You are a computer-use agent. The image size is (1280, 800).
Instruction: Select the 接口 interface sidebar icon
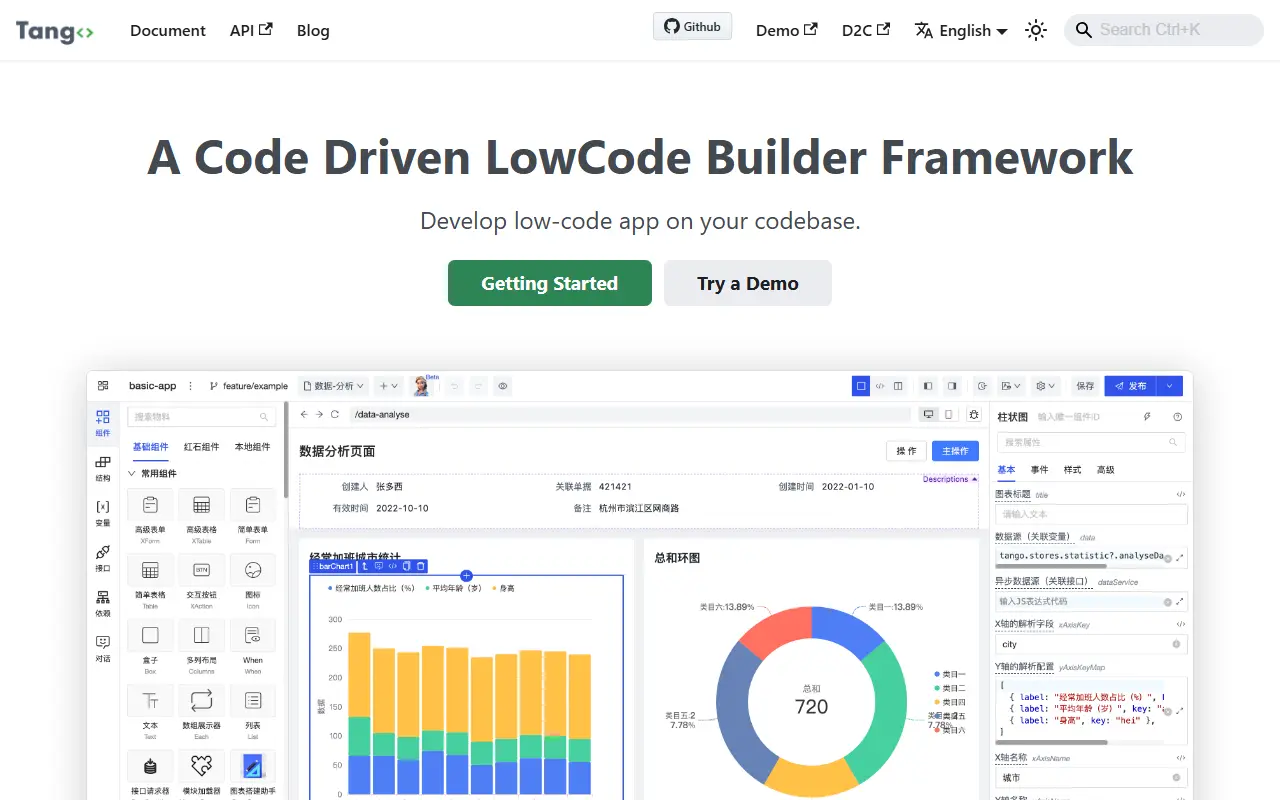click(103, 558)
